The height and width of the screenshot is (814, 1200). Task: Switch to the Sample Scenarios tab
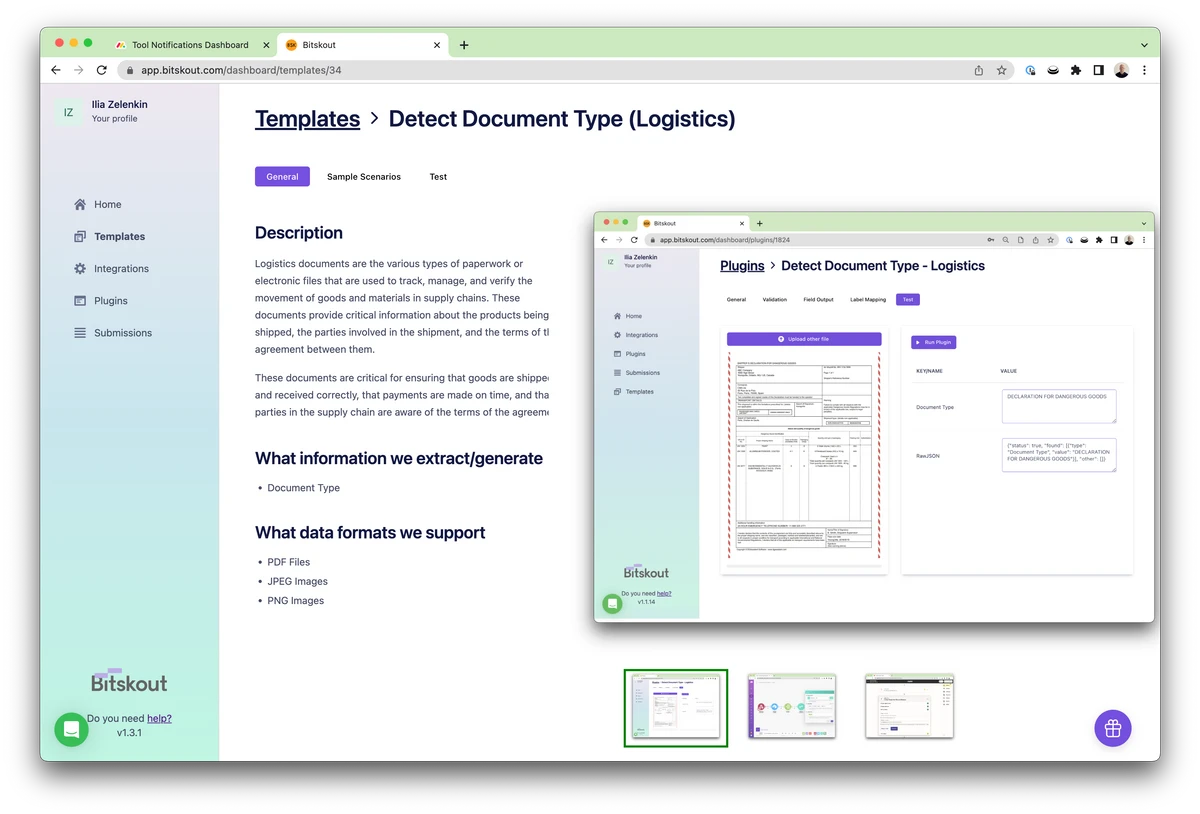pyautogui.click(x=364, y=176)
